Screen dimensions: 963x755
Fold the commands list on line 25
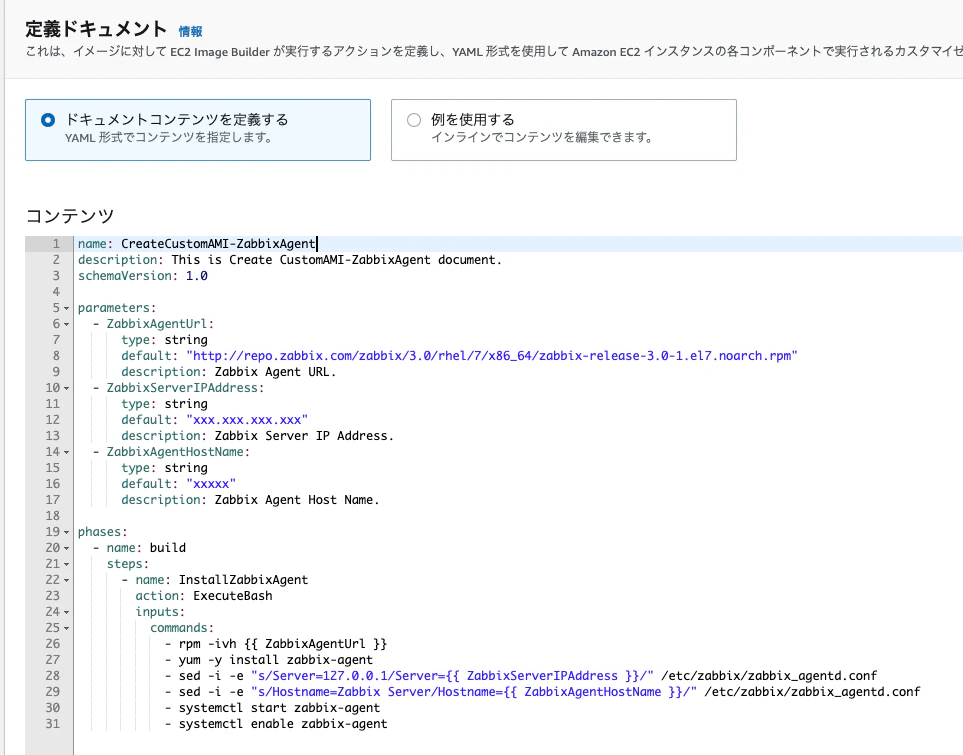click(66, 628)
